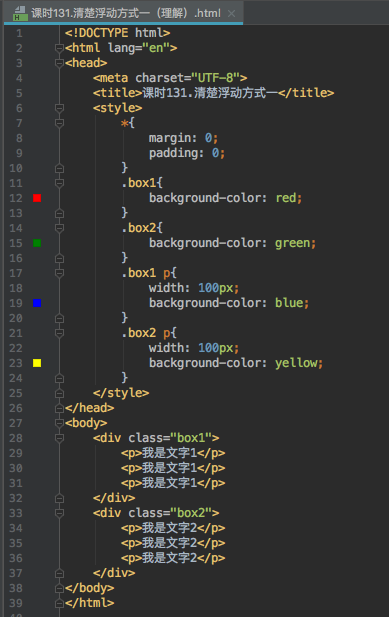Select the 课时131.清楚浮动方式一 html tab
The width and height of the screenshot is (389, 617).
pyautogui.click(x=125, y=13)
